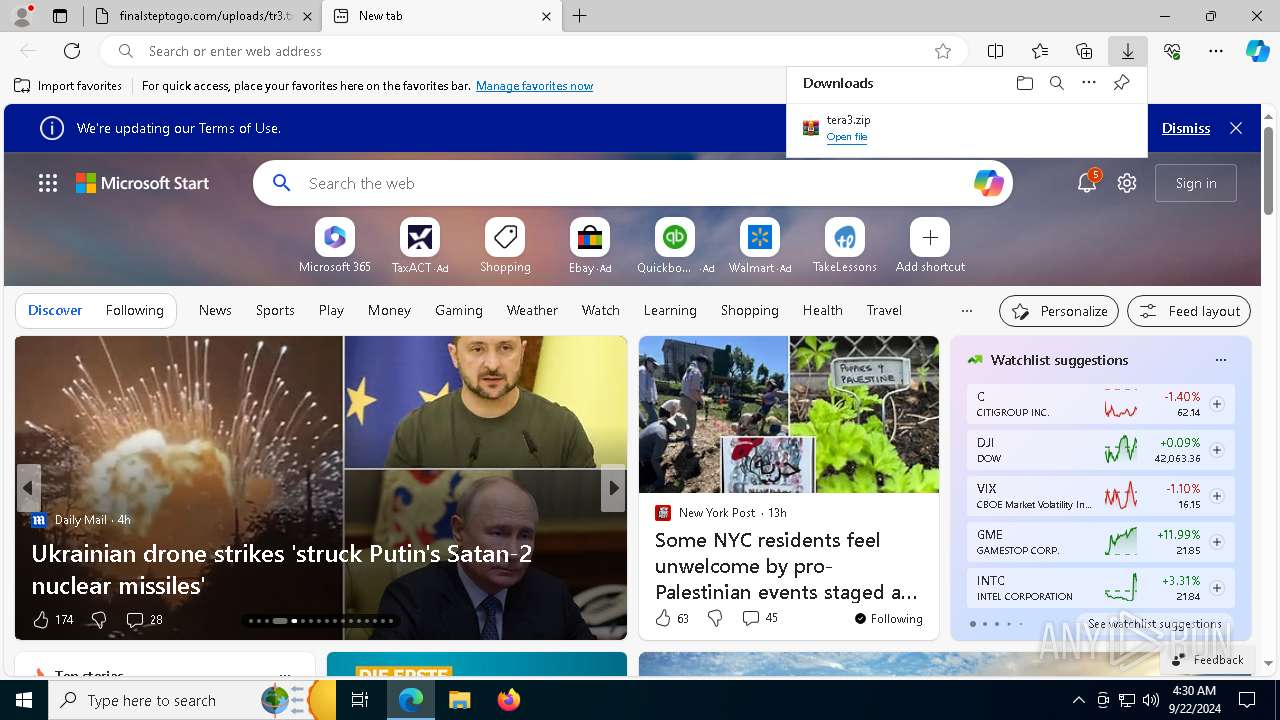The width and height of the screenshot is (1280, 720).
Task: Click the Personalize button
Action: coord(1059,311)
